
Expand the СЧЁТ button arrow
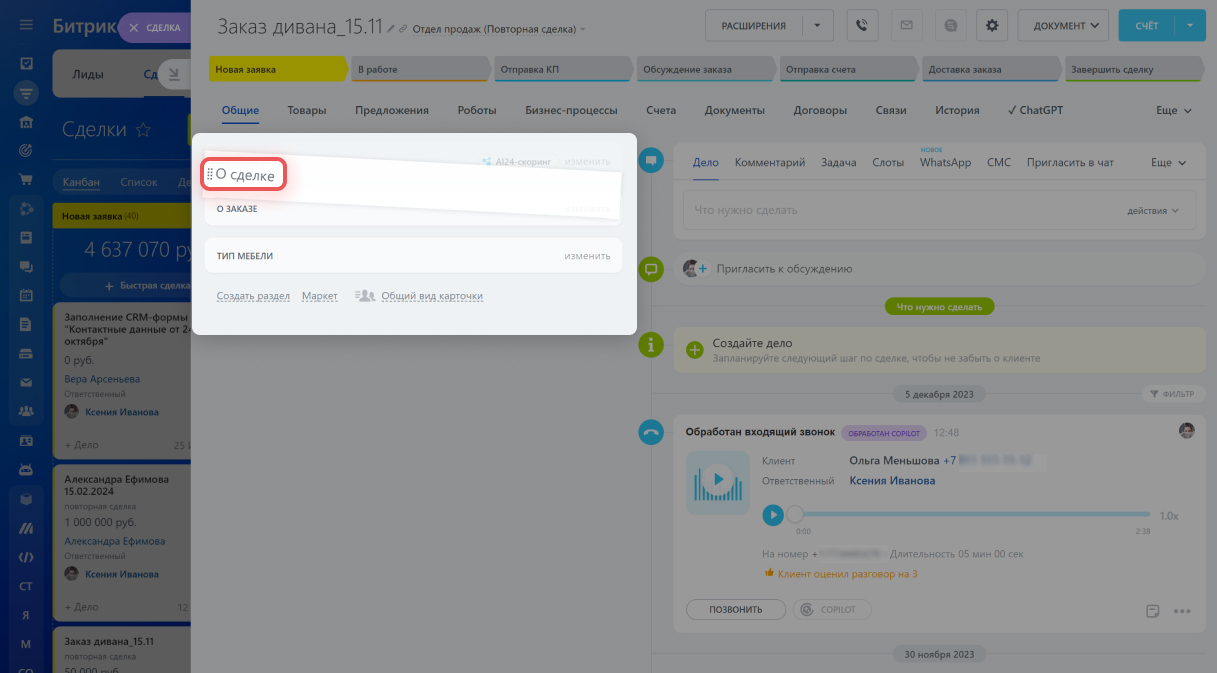pyautogui.click(x=1190, y=26)
